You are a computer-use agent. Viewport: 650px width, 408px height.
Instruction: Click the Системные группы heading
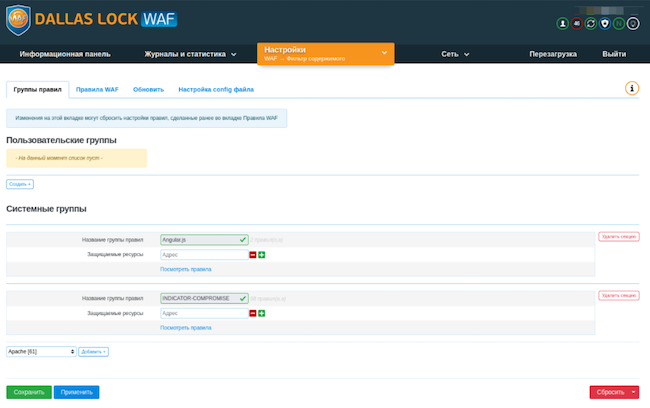[x=46, y=209]
